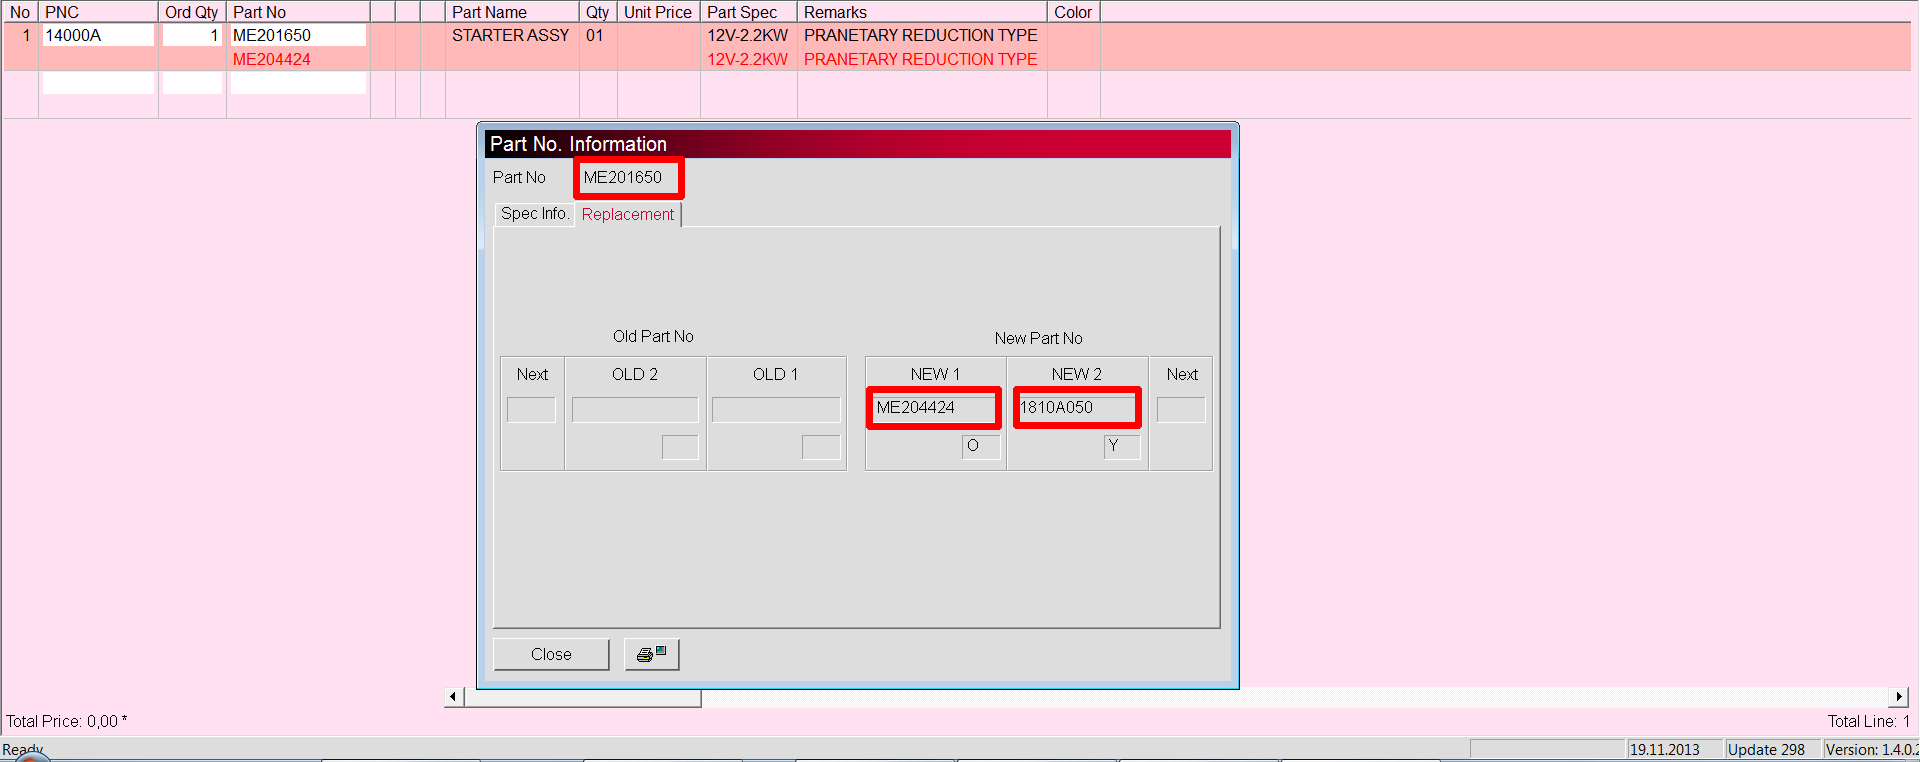Screen dimensions: 1920x762
Task: Click the red ME204424 replacement part number in the table
Action: coord(272,59)
